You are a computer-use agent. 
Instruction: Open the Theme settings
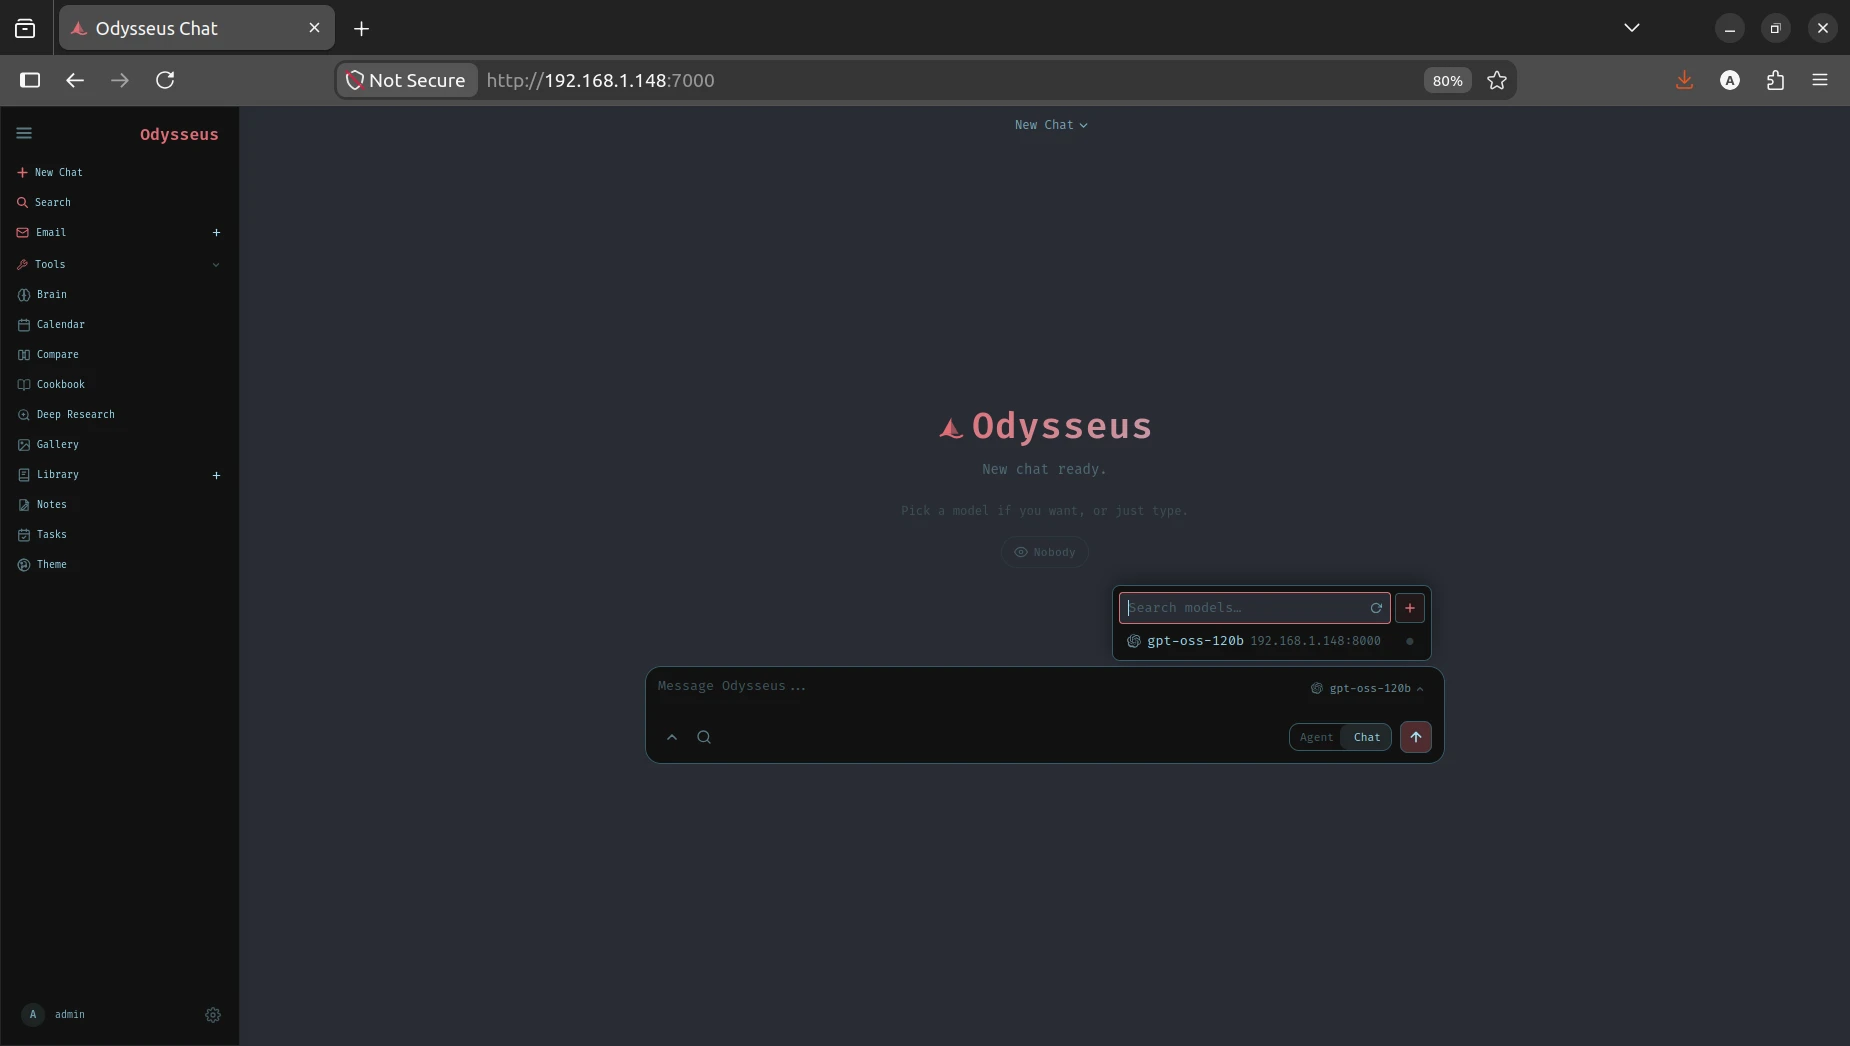pyautogui.click(x=42, y=564)
